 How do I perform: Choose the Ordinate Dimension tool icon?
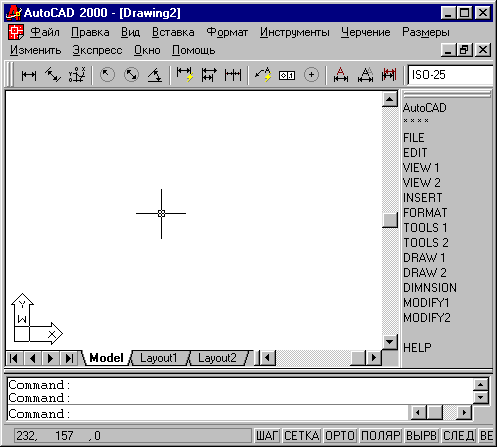pos(77,75)
